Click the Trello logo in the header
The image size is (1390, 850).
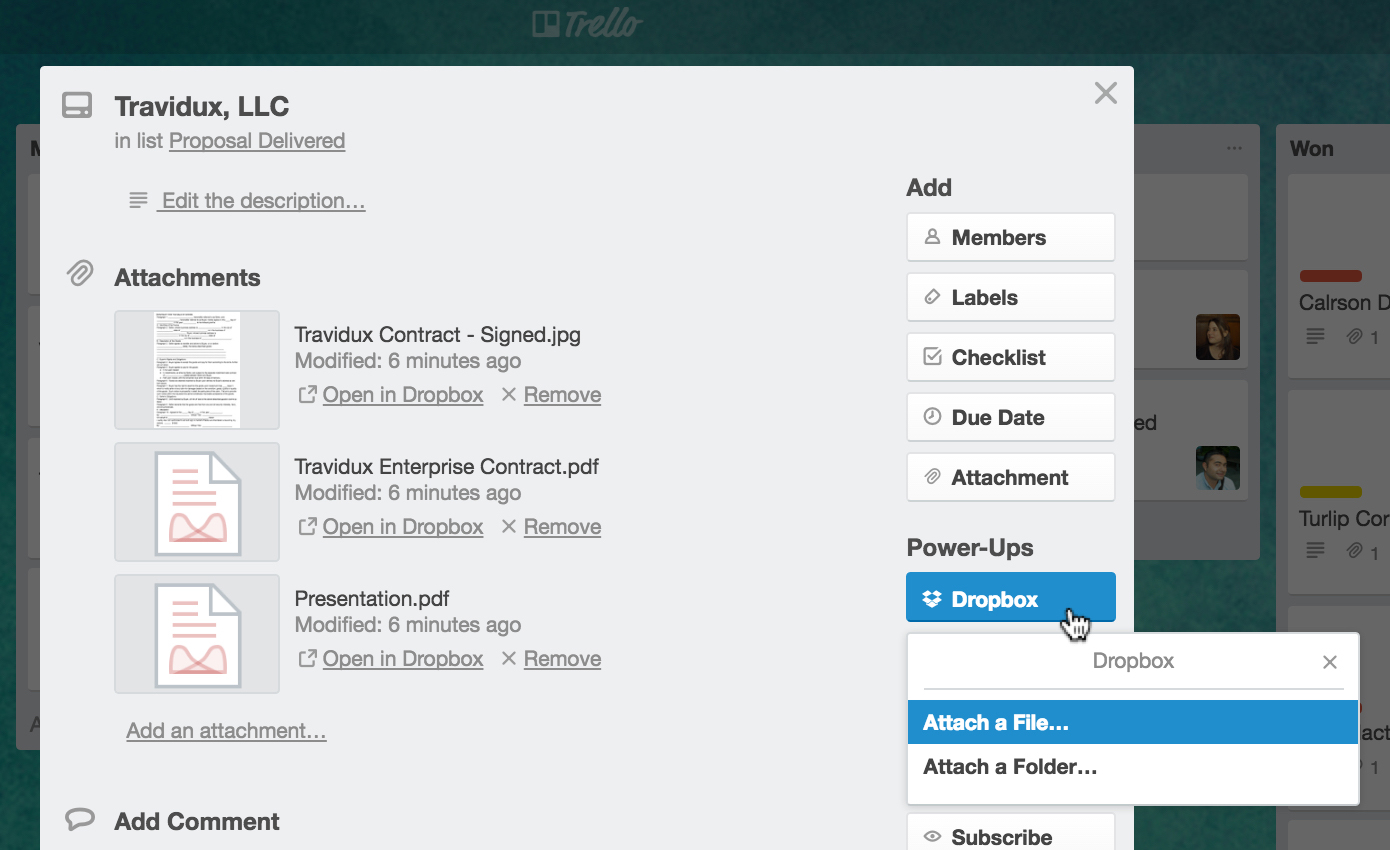pyautogui.click(x=587, y=24)
